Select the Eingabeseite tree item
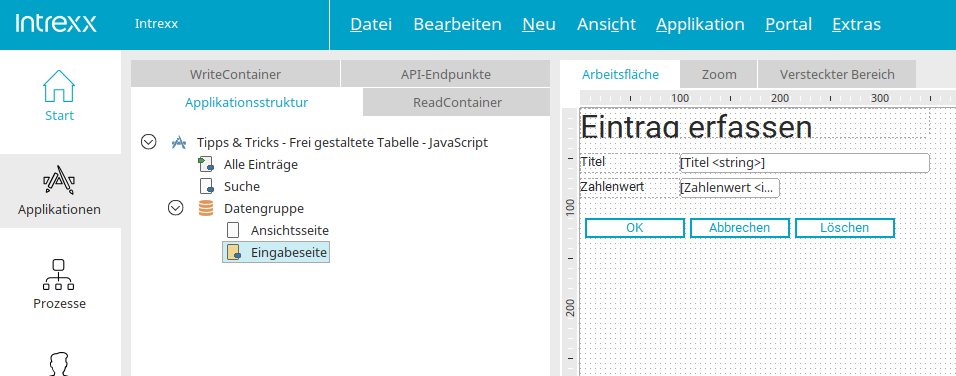Image resolution: width=956 pixels, height=376 pixels. (289, 252)
